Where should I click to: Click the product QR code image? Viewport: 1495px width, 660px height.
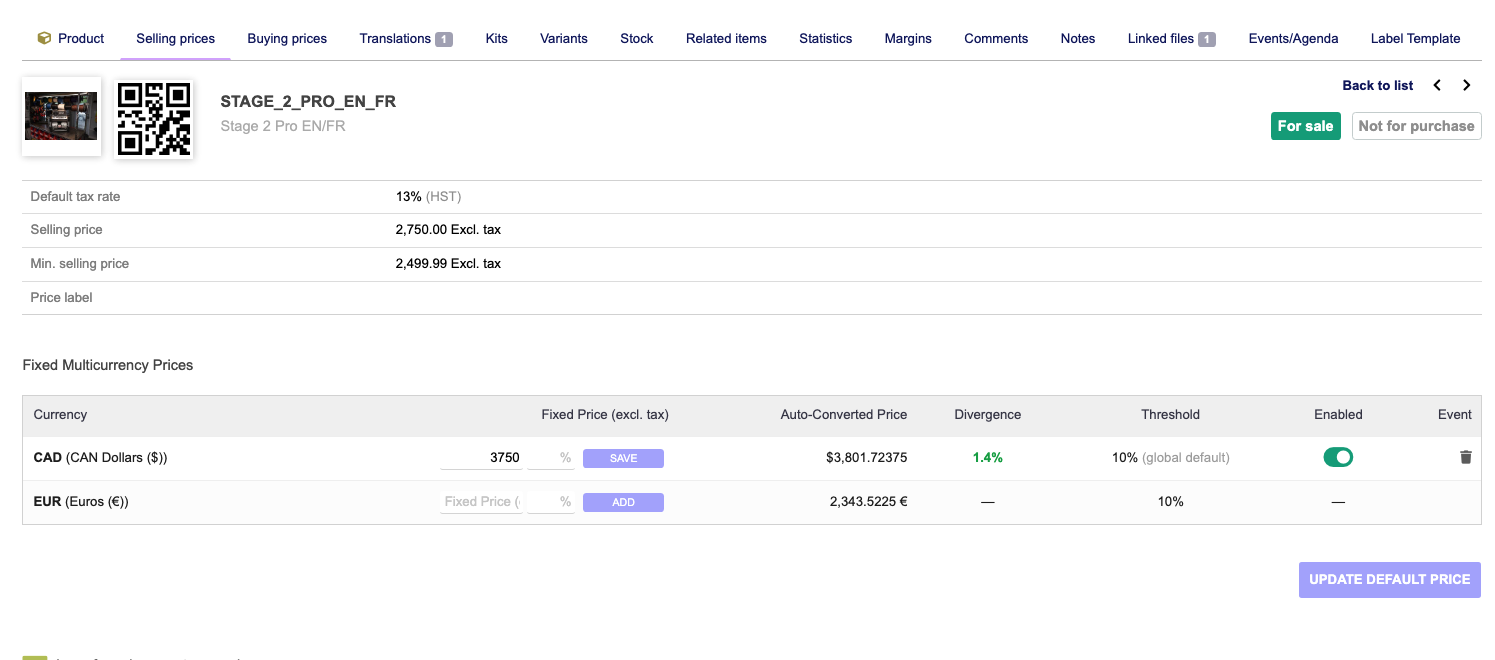(154, 118)
